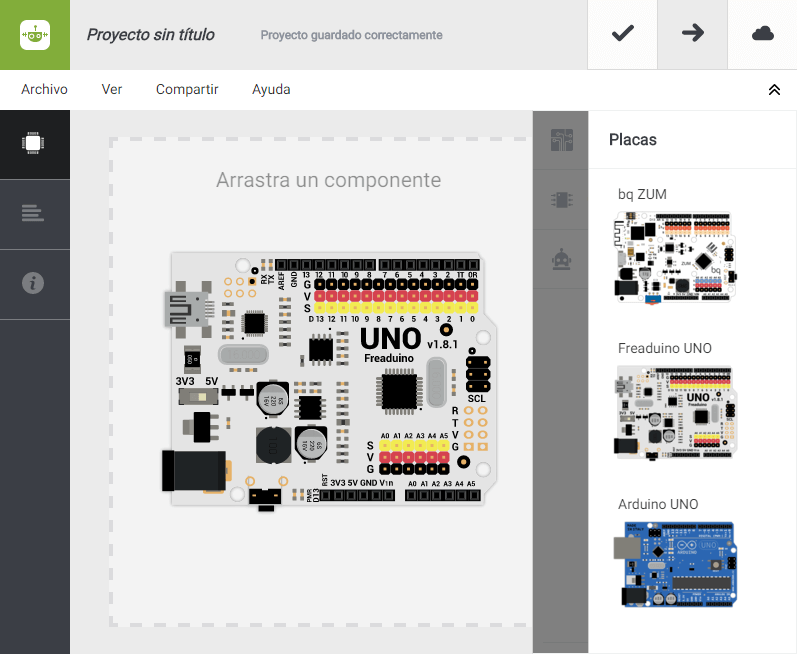Open the cloud icon in top bar
The image size is (797, 654).
click(x=762, y=34)
